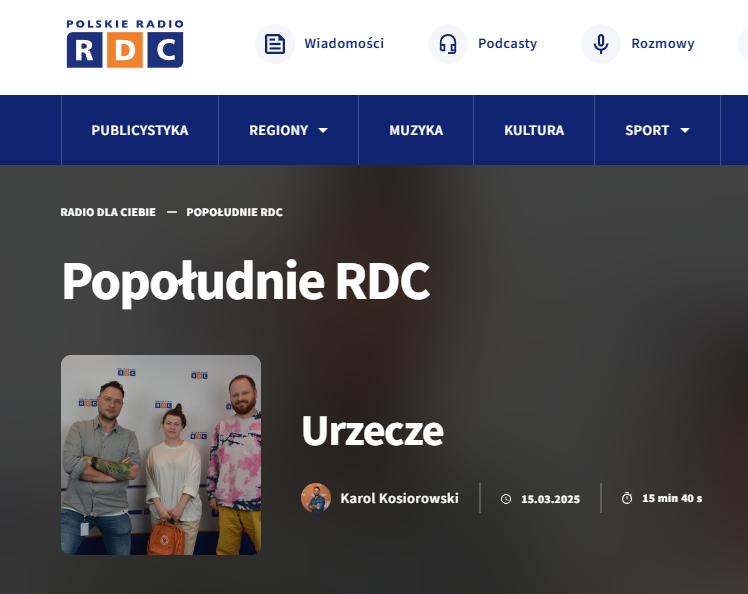
Task: Select the SPORT menu item
Action: [647, 130]
